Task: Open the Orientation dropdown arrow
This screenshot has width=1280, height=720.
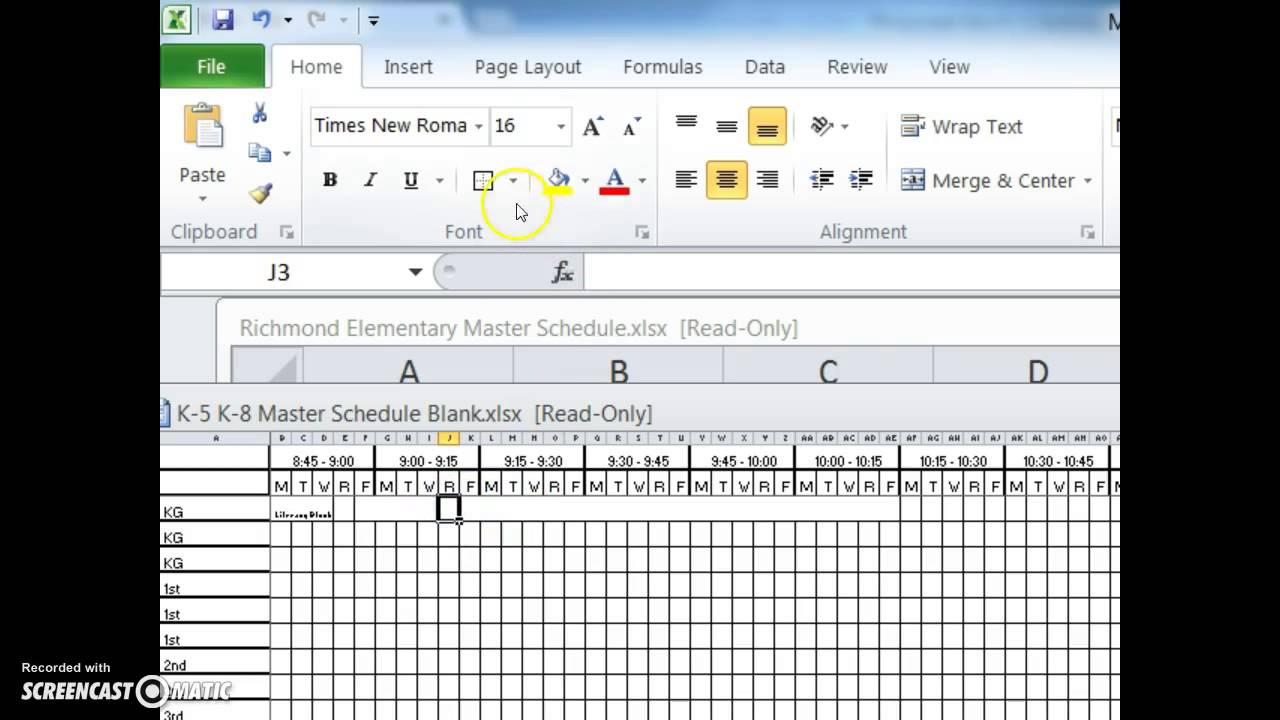Action: (x=845, y=126)
